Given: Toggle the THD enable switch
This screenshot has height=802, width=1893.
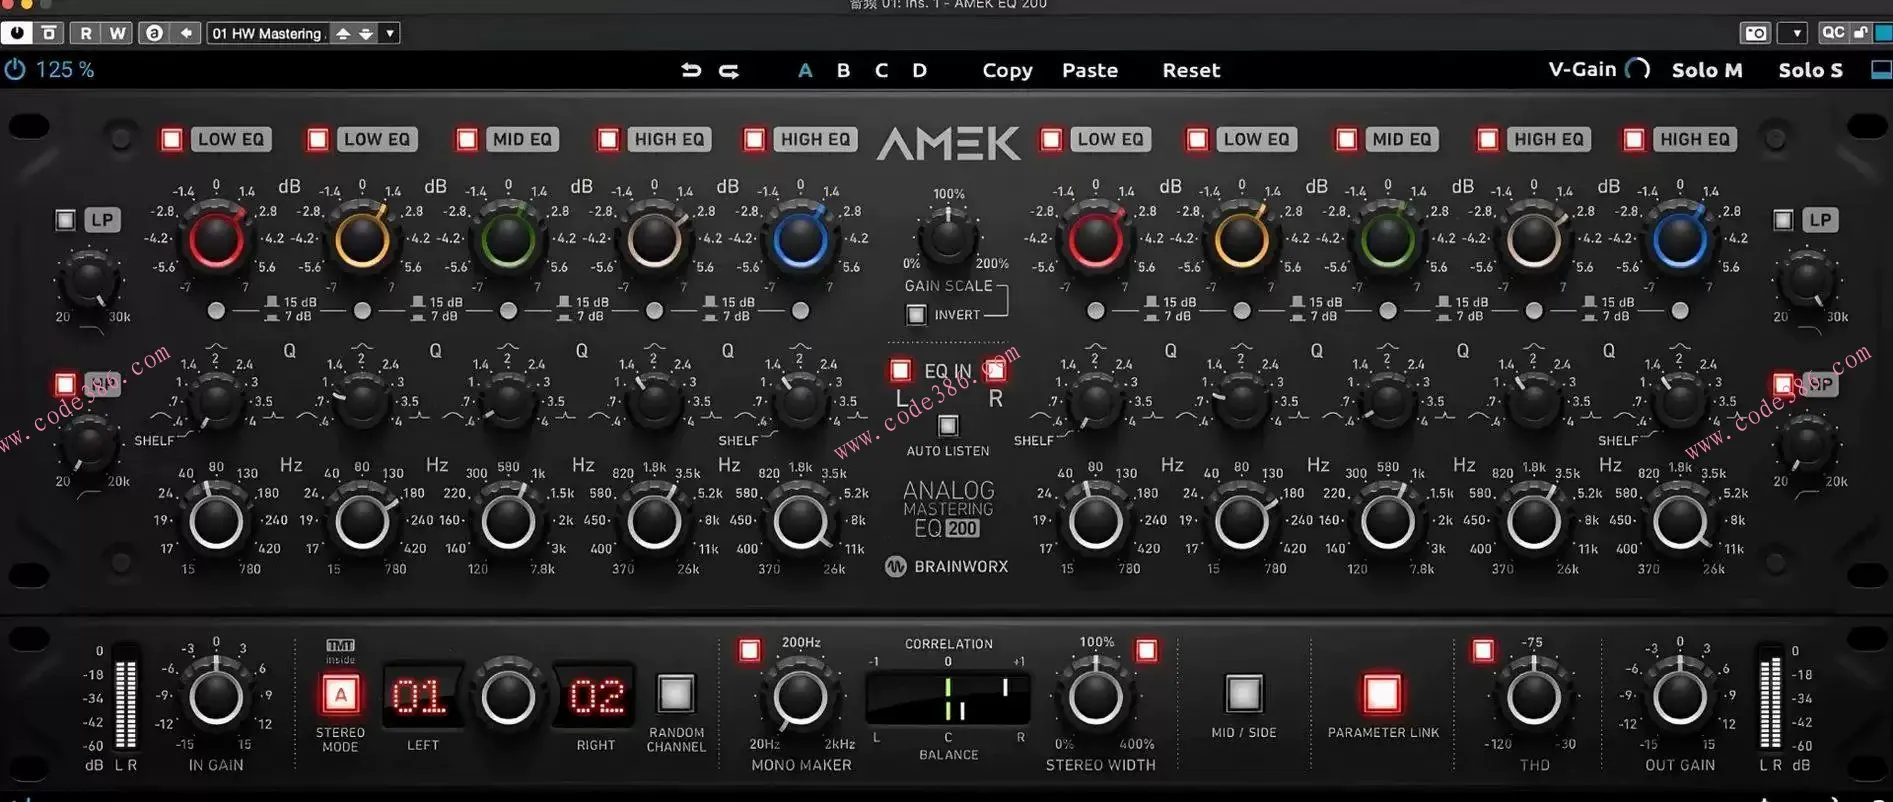Looking at the screenshot, I should pyautogui.click(x=1483, y=651).
